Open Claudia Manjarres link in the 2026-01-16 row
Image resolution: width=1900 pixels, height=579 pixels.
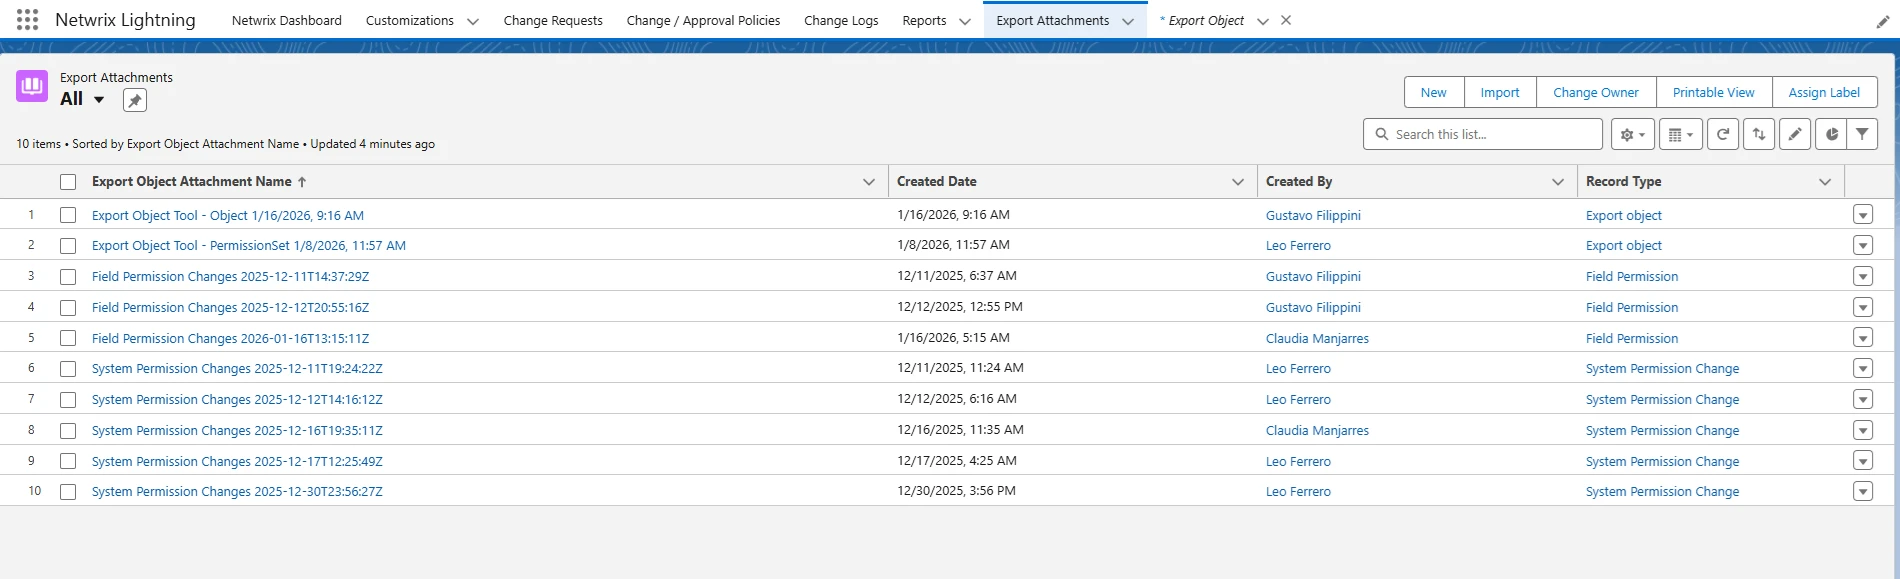tap(1317, 339)
